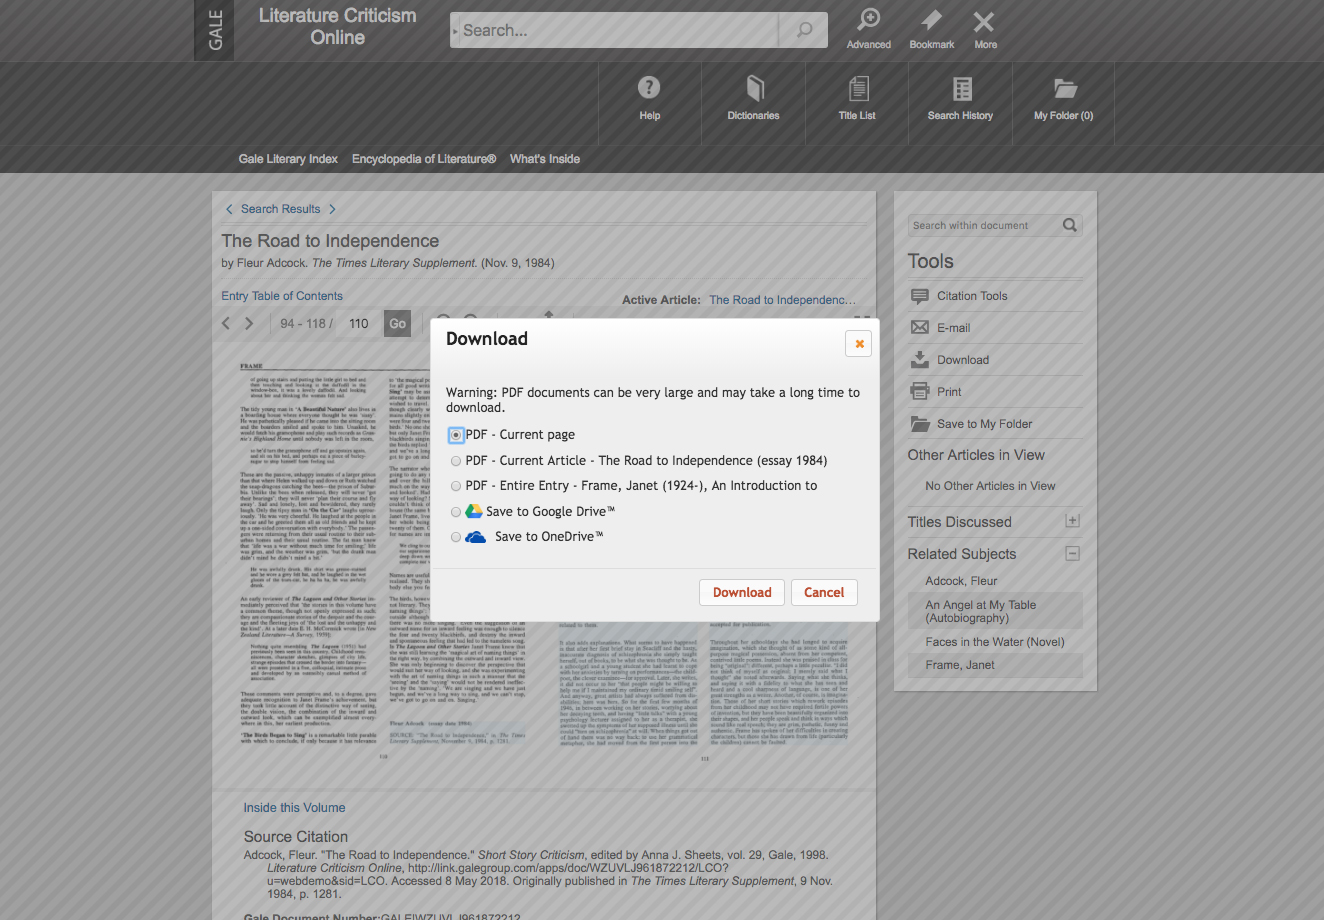This screenshot has width=1324, height=920.
Task: Open My Folder (0) icon
Action: [1065, 88]
